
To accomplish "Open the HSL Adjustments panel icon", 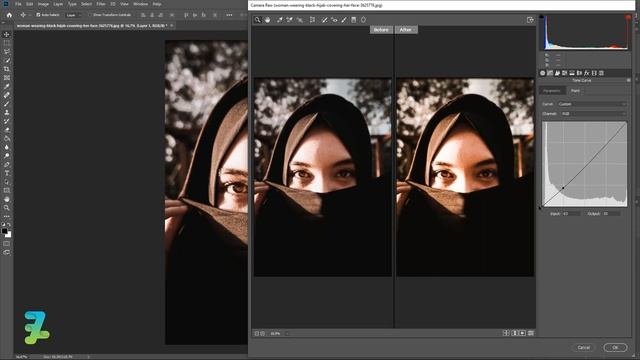I will [564, 73].
